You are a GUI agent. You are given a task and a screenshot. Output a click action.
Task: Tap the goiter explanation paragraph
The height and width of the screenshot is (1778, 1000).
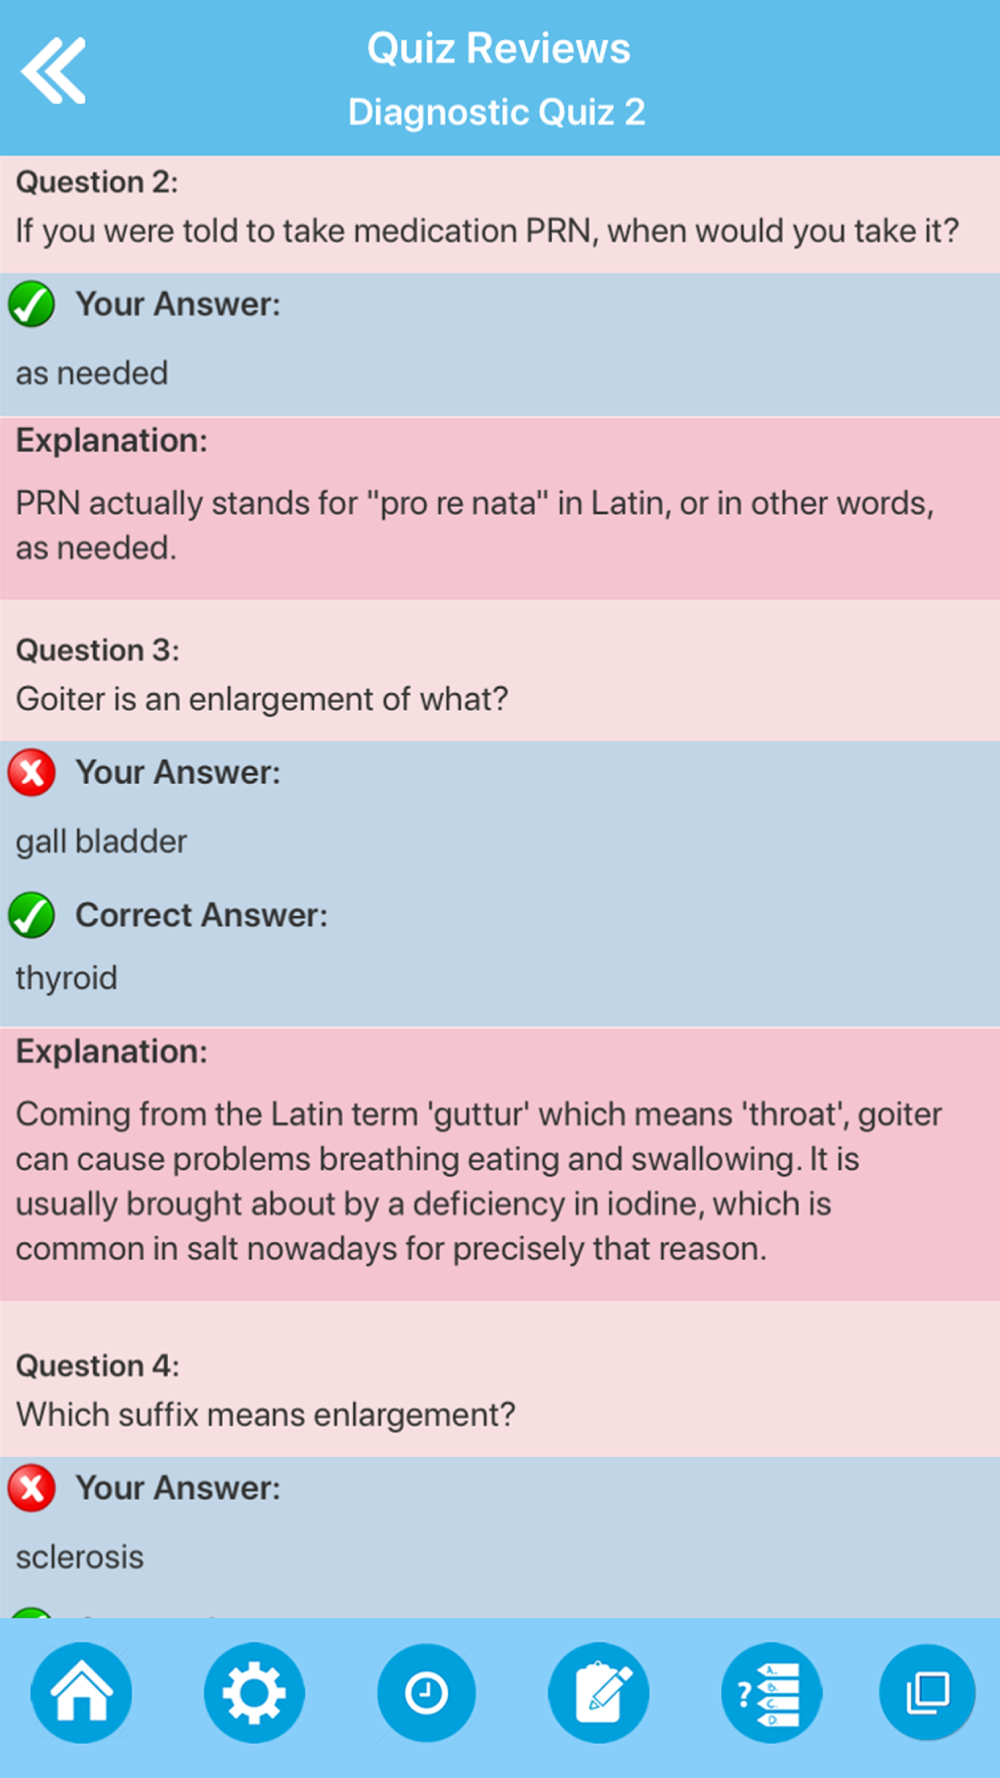[479, 1181]
